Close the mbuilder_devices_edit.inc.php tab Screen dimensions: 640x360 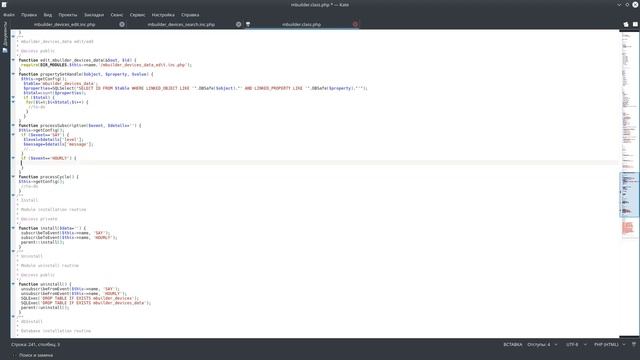[122, 24]
